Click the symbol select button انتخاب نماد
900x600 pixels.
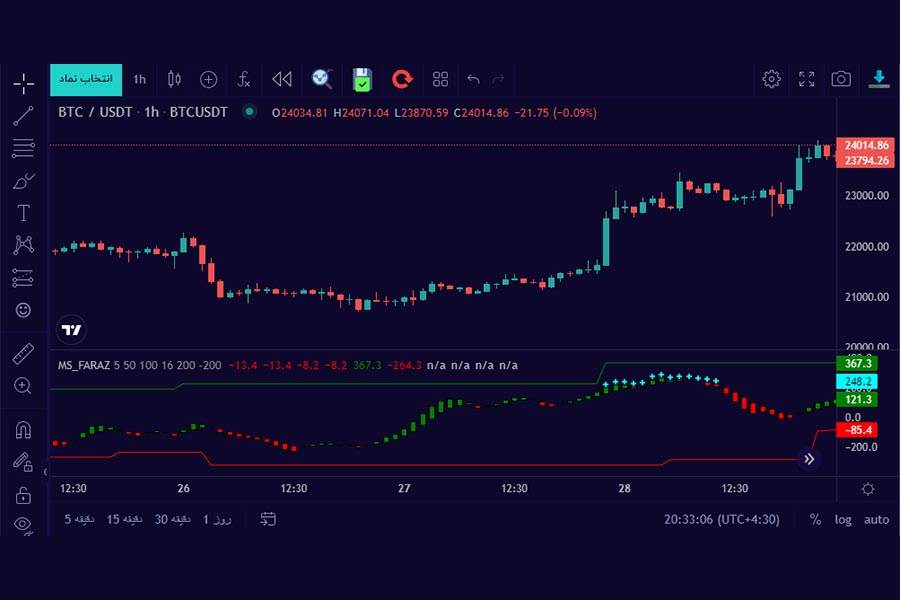[86, 79]
